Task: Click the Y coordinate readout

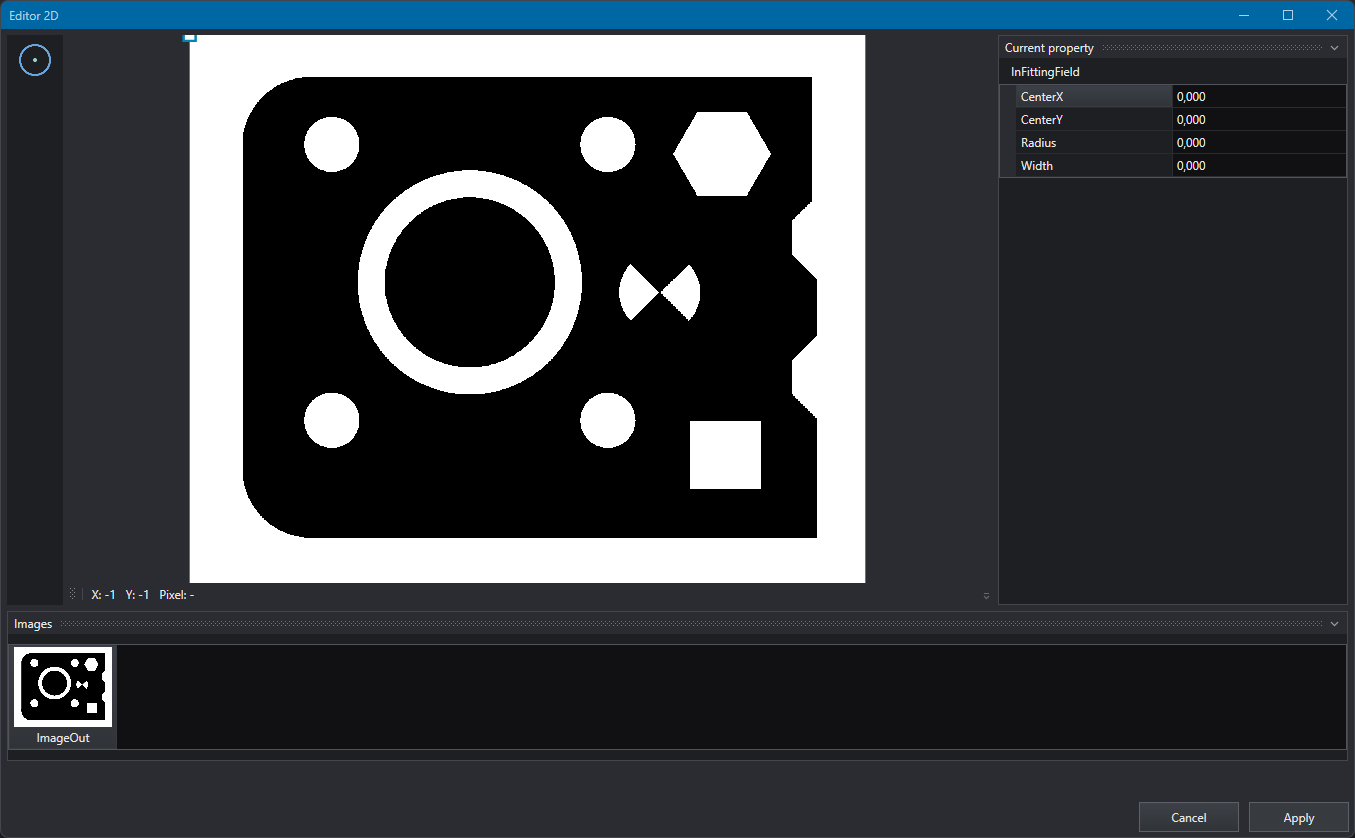Action: 137,595
